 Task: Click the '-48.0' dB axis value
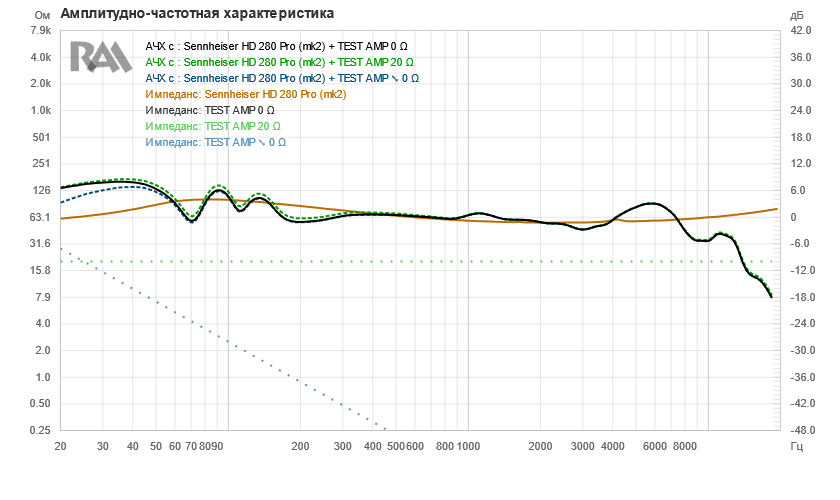point(802,430)
